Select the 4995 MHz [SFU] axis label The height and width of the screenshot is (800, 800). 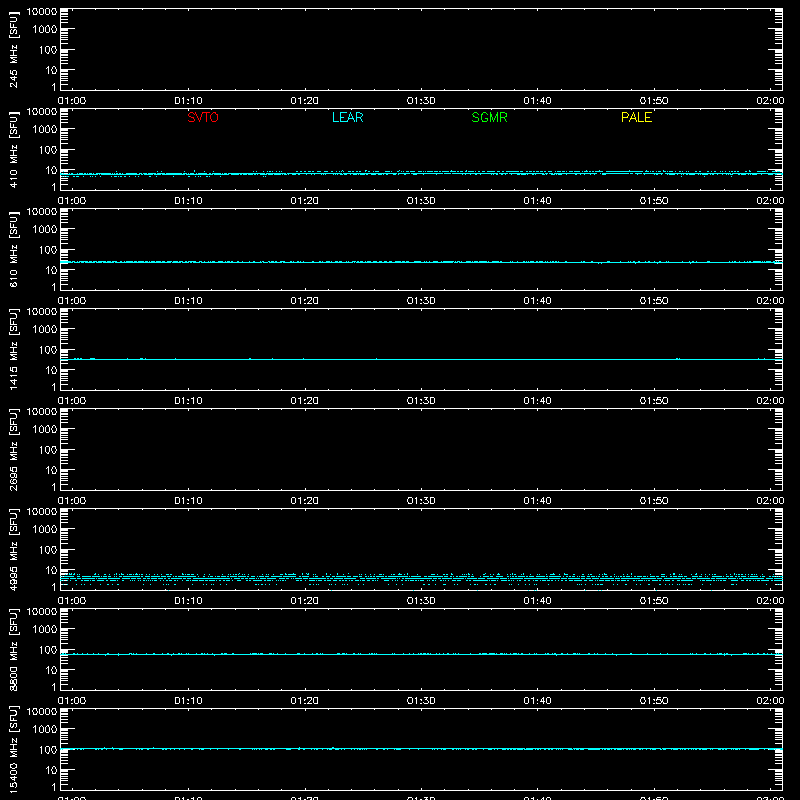tap(13, 549)
